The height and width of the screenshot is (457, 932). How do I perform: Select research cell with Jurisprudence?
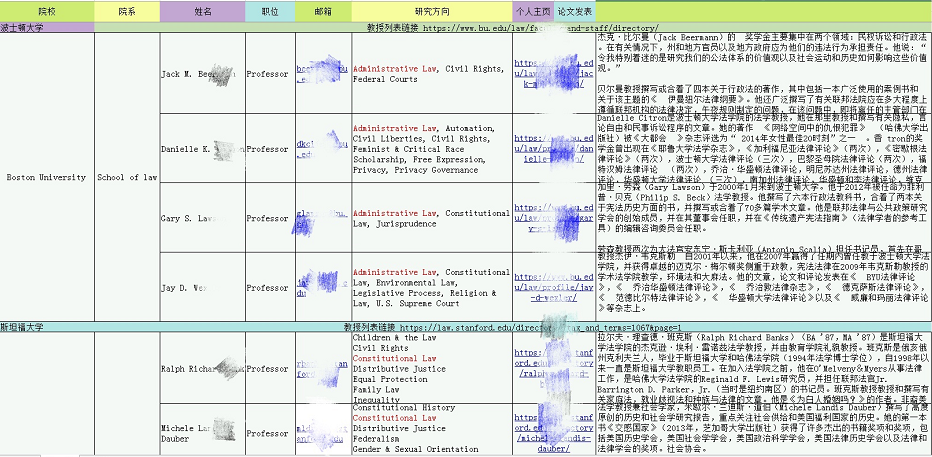[432, 218]
